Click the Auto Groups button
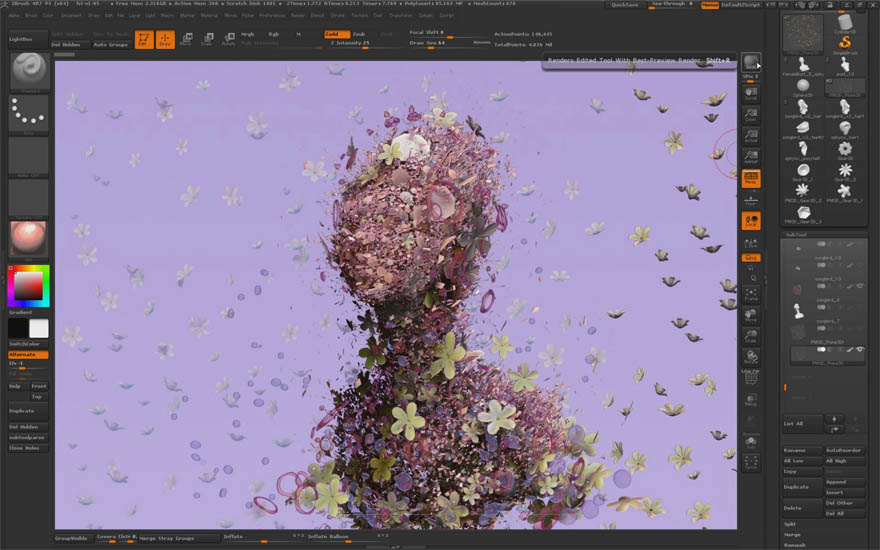Screen dimensions: 880x550 111,44
